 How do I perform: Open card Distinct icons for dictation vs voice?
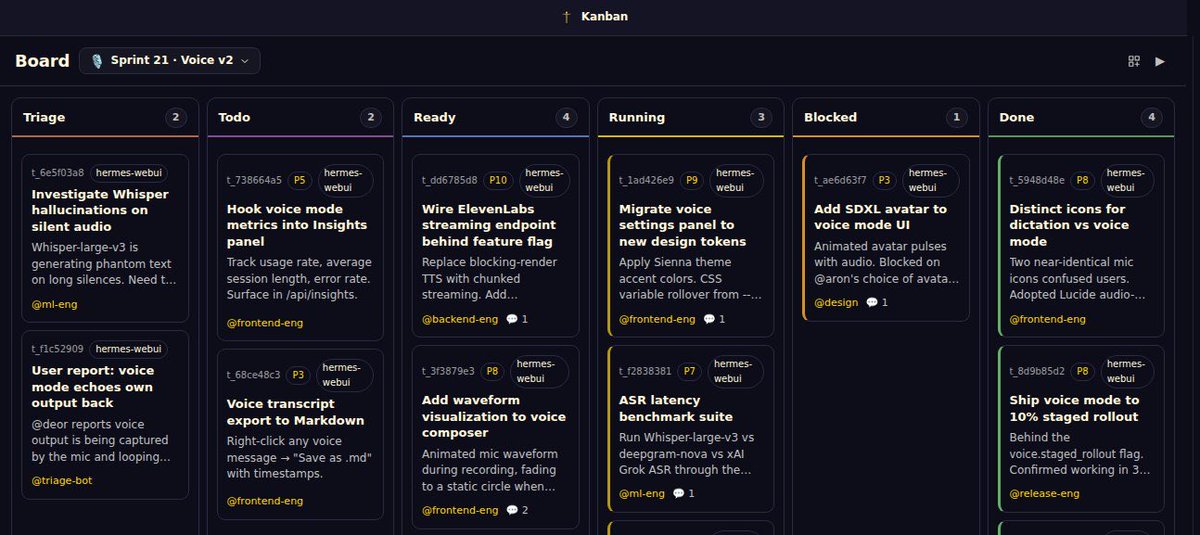1082,246
